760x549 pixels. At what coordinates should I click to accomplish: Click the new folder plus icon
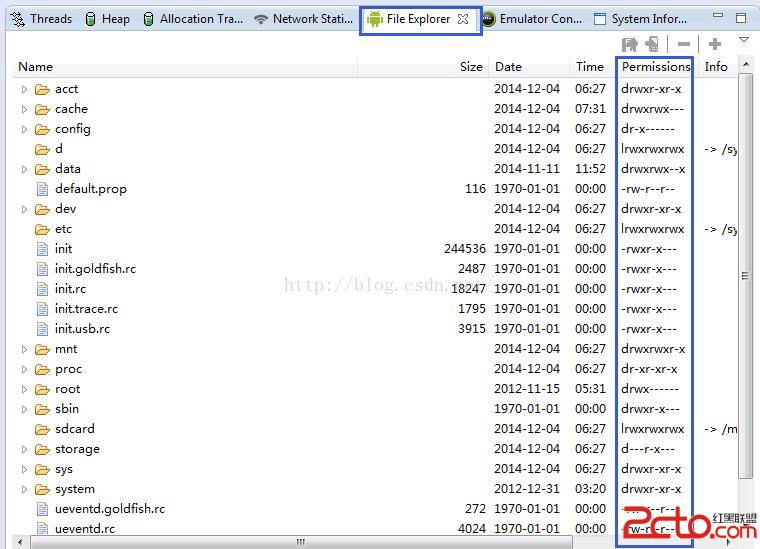[714, 44]
